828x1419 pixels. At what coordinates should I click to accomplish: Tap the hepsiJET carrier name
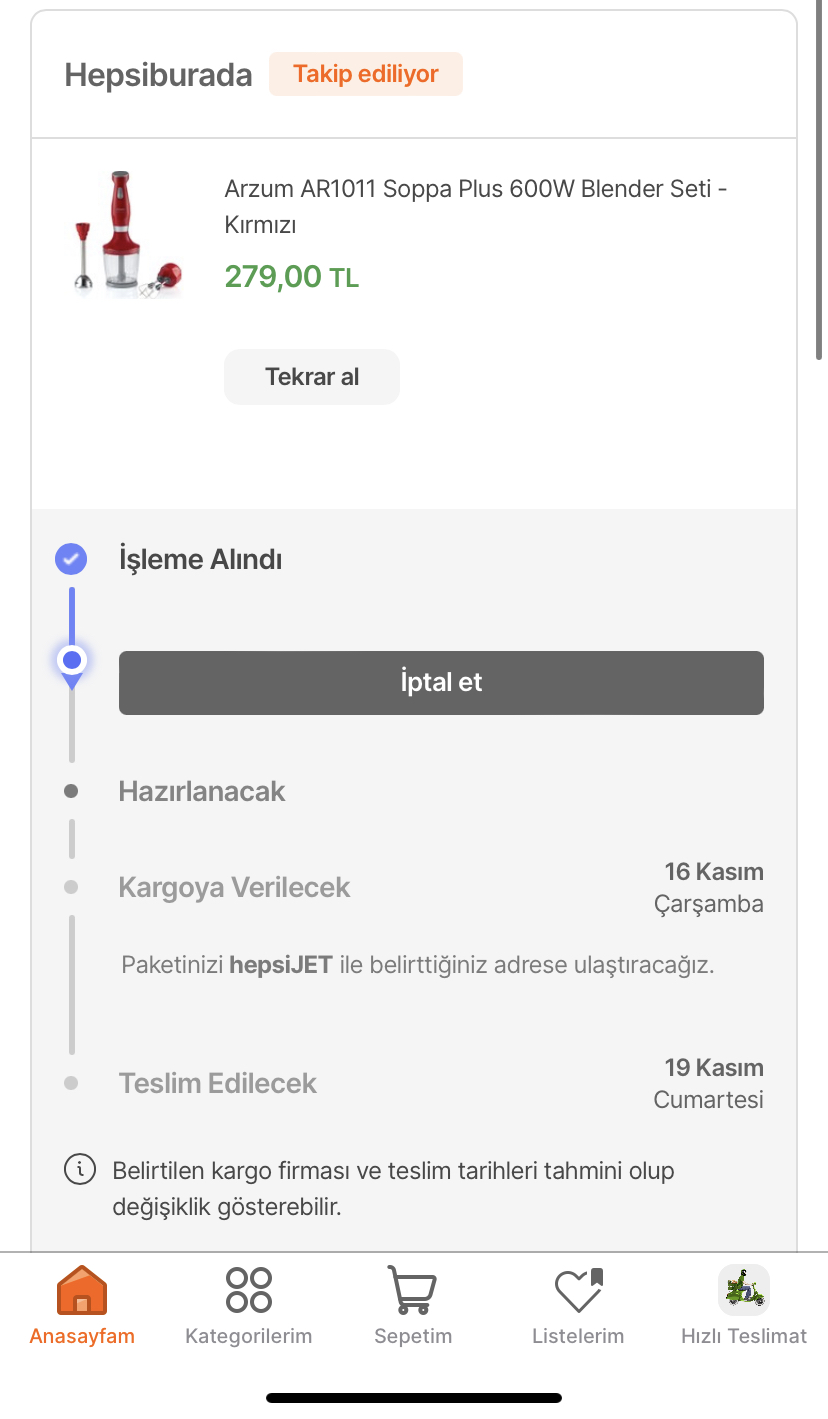(x=281, y=965)
